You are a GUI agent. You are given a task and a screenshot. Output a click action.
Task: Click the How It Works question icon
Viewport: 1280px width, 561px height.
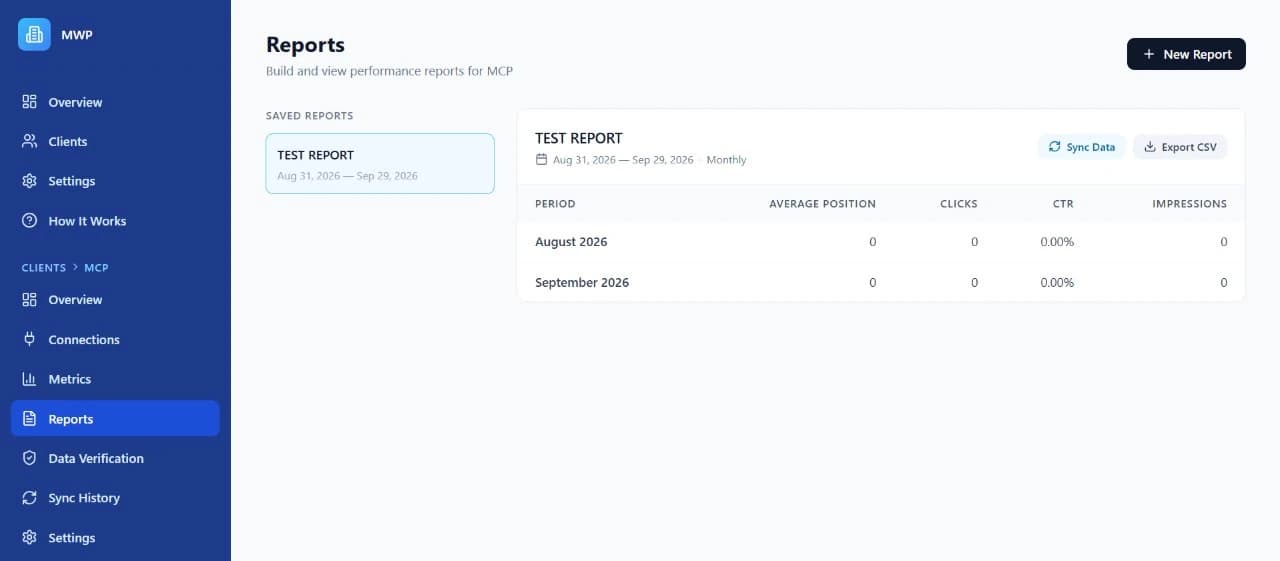click(29, 221)
